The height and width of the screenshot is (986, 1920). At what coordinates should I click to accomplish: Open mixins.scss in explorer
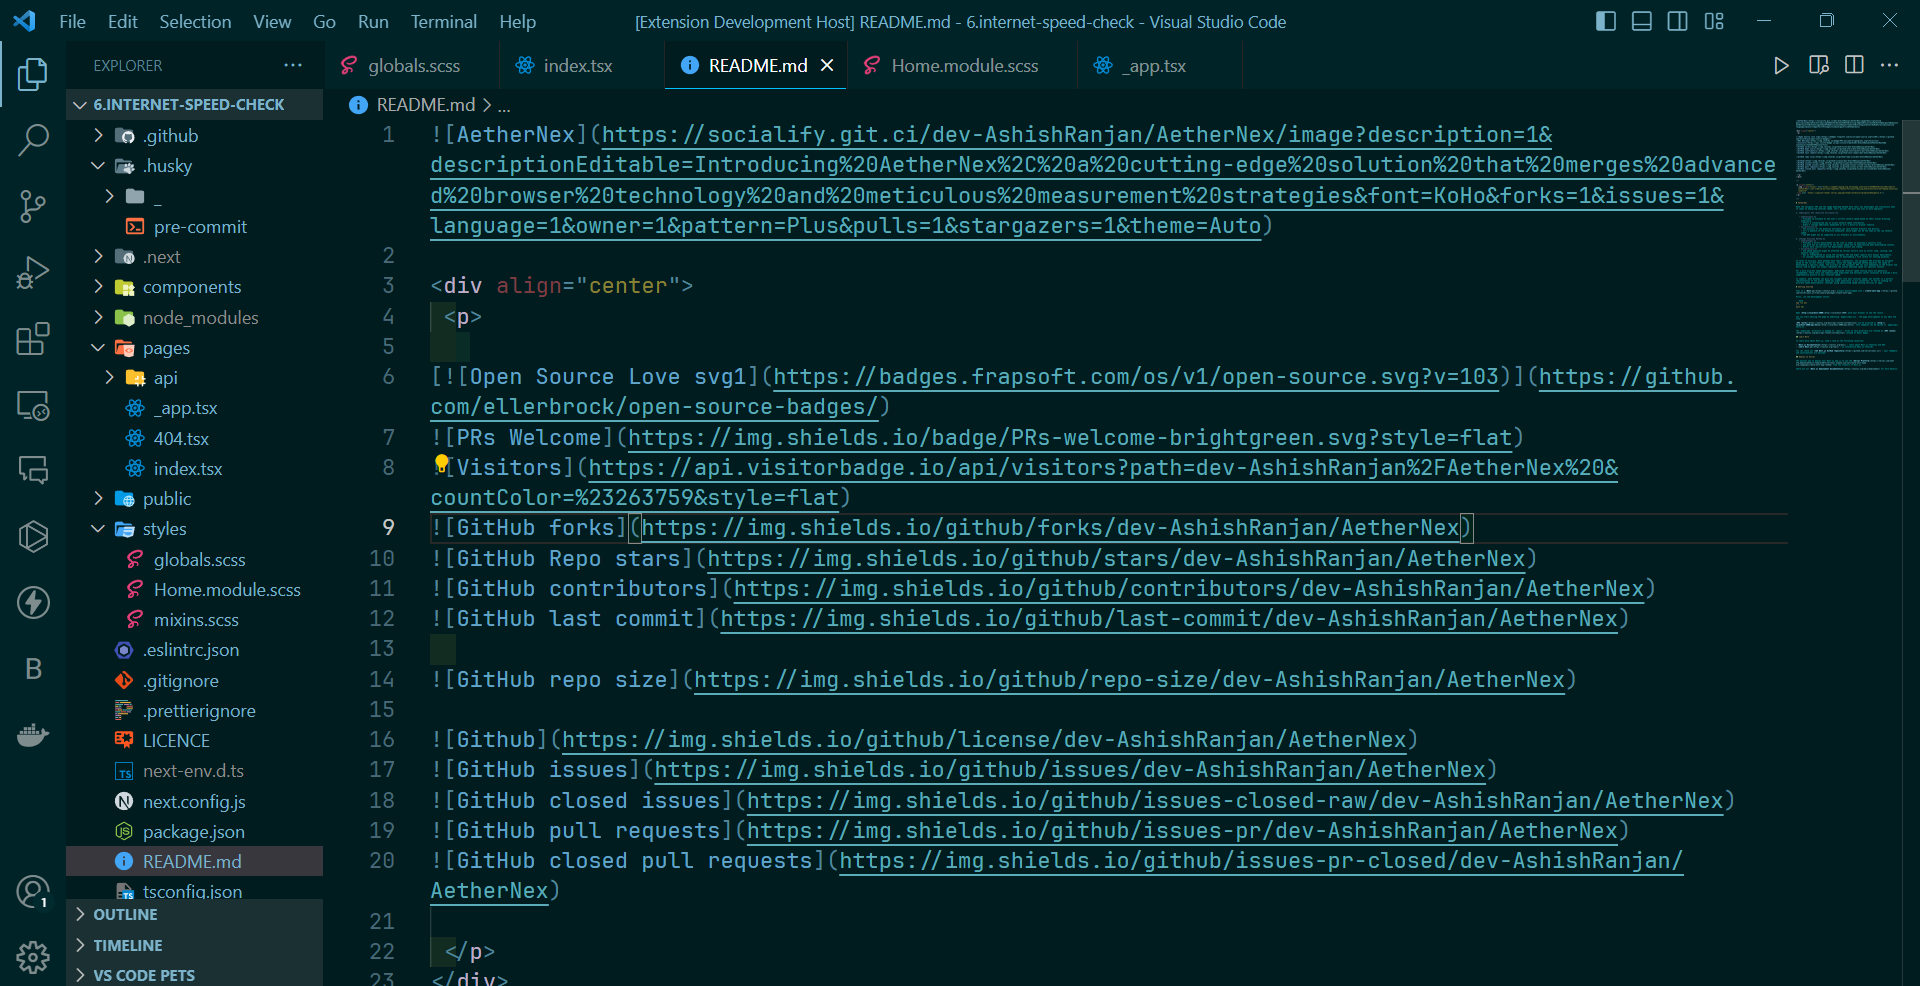(x=194, y=619)
